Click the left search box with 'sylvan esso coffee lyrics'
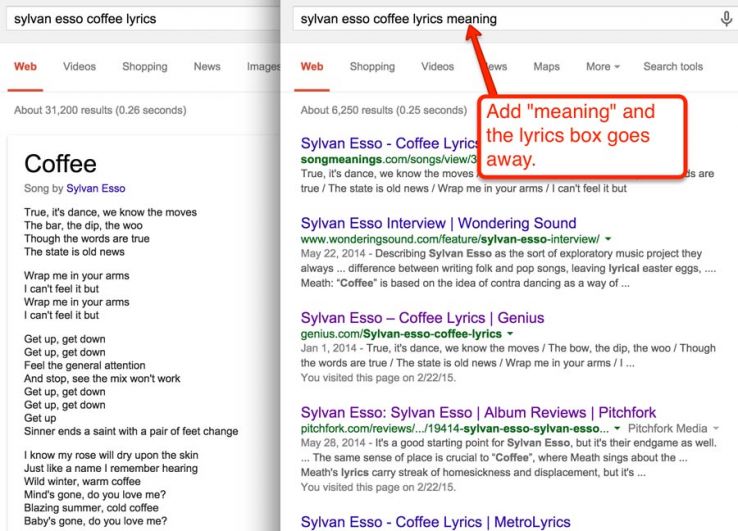Image resolution: width=738 pixels, height=531 pixels. click(143, 19)
